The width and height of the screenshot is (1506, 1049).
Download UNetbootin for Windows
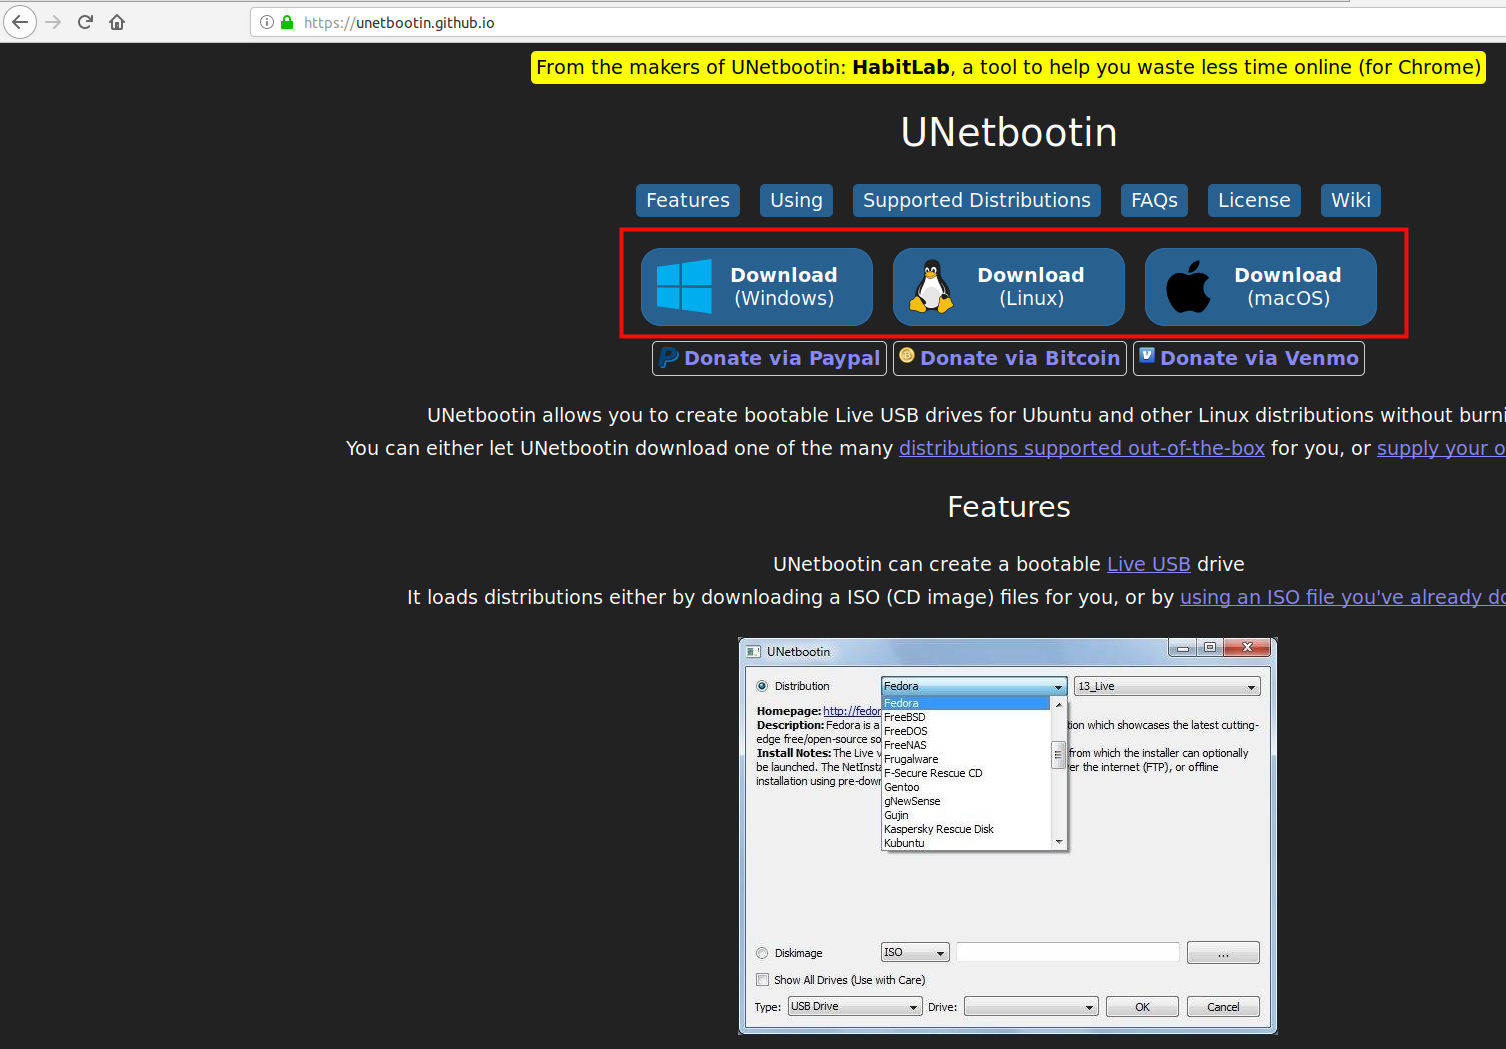click(757, 286)
